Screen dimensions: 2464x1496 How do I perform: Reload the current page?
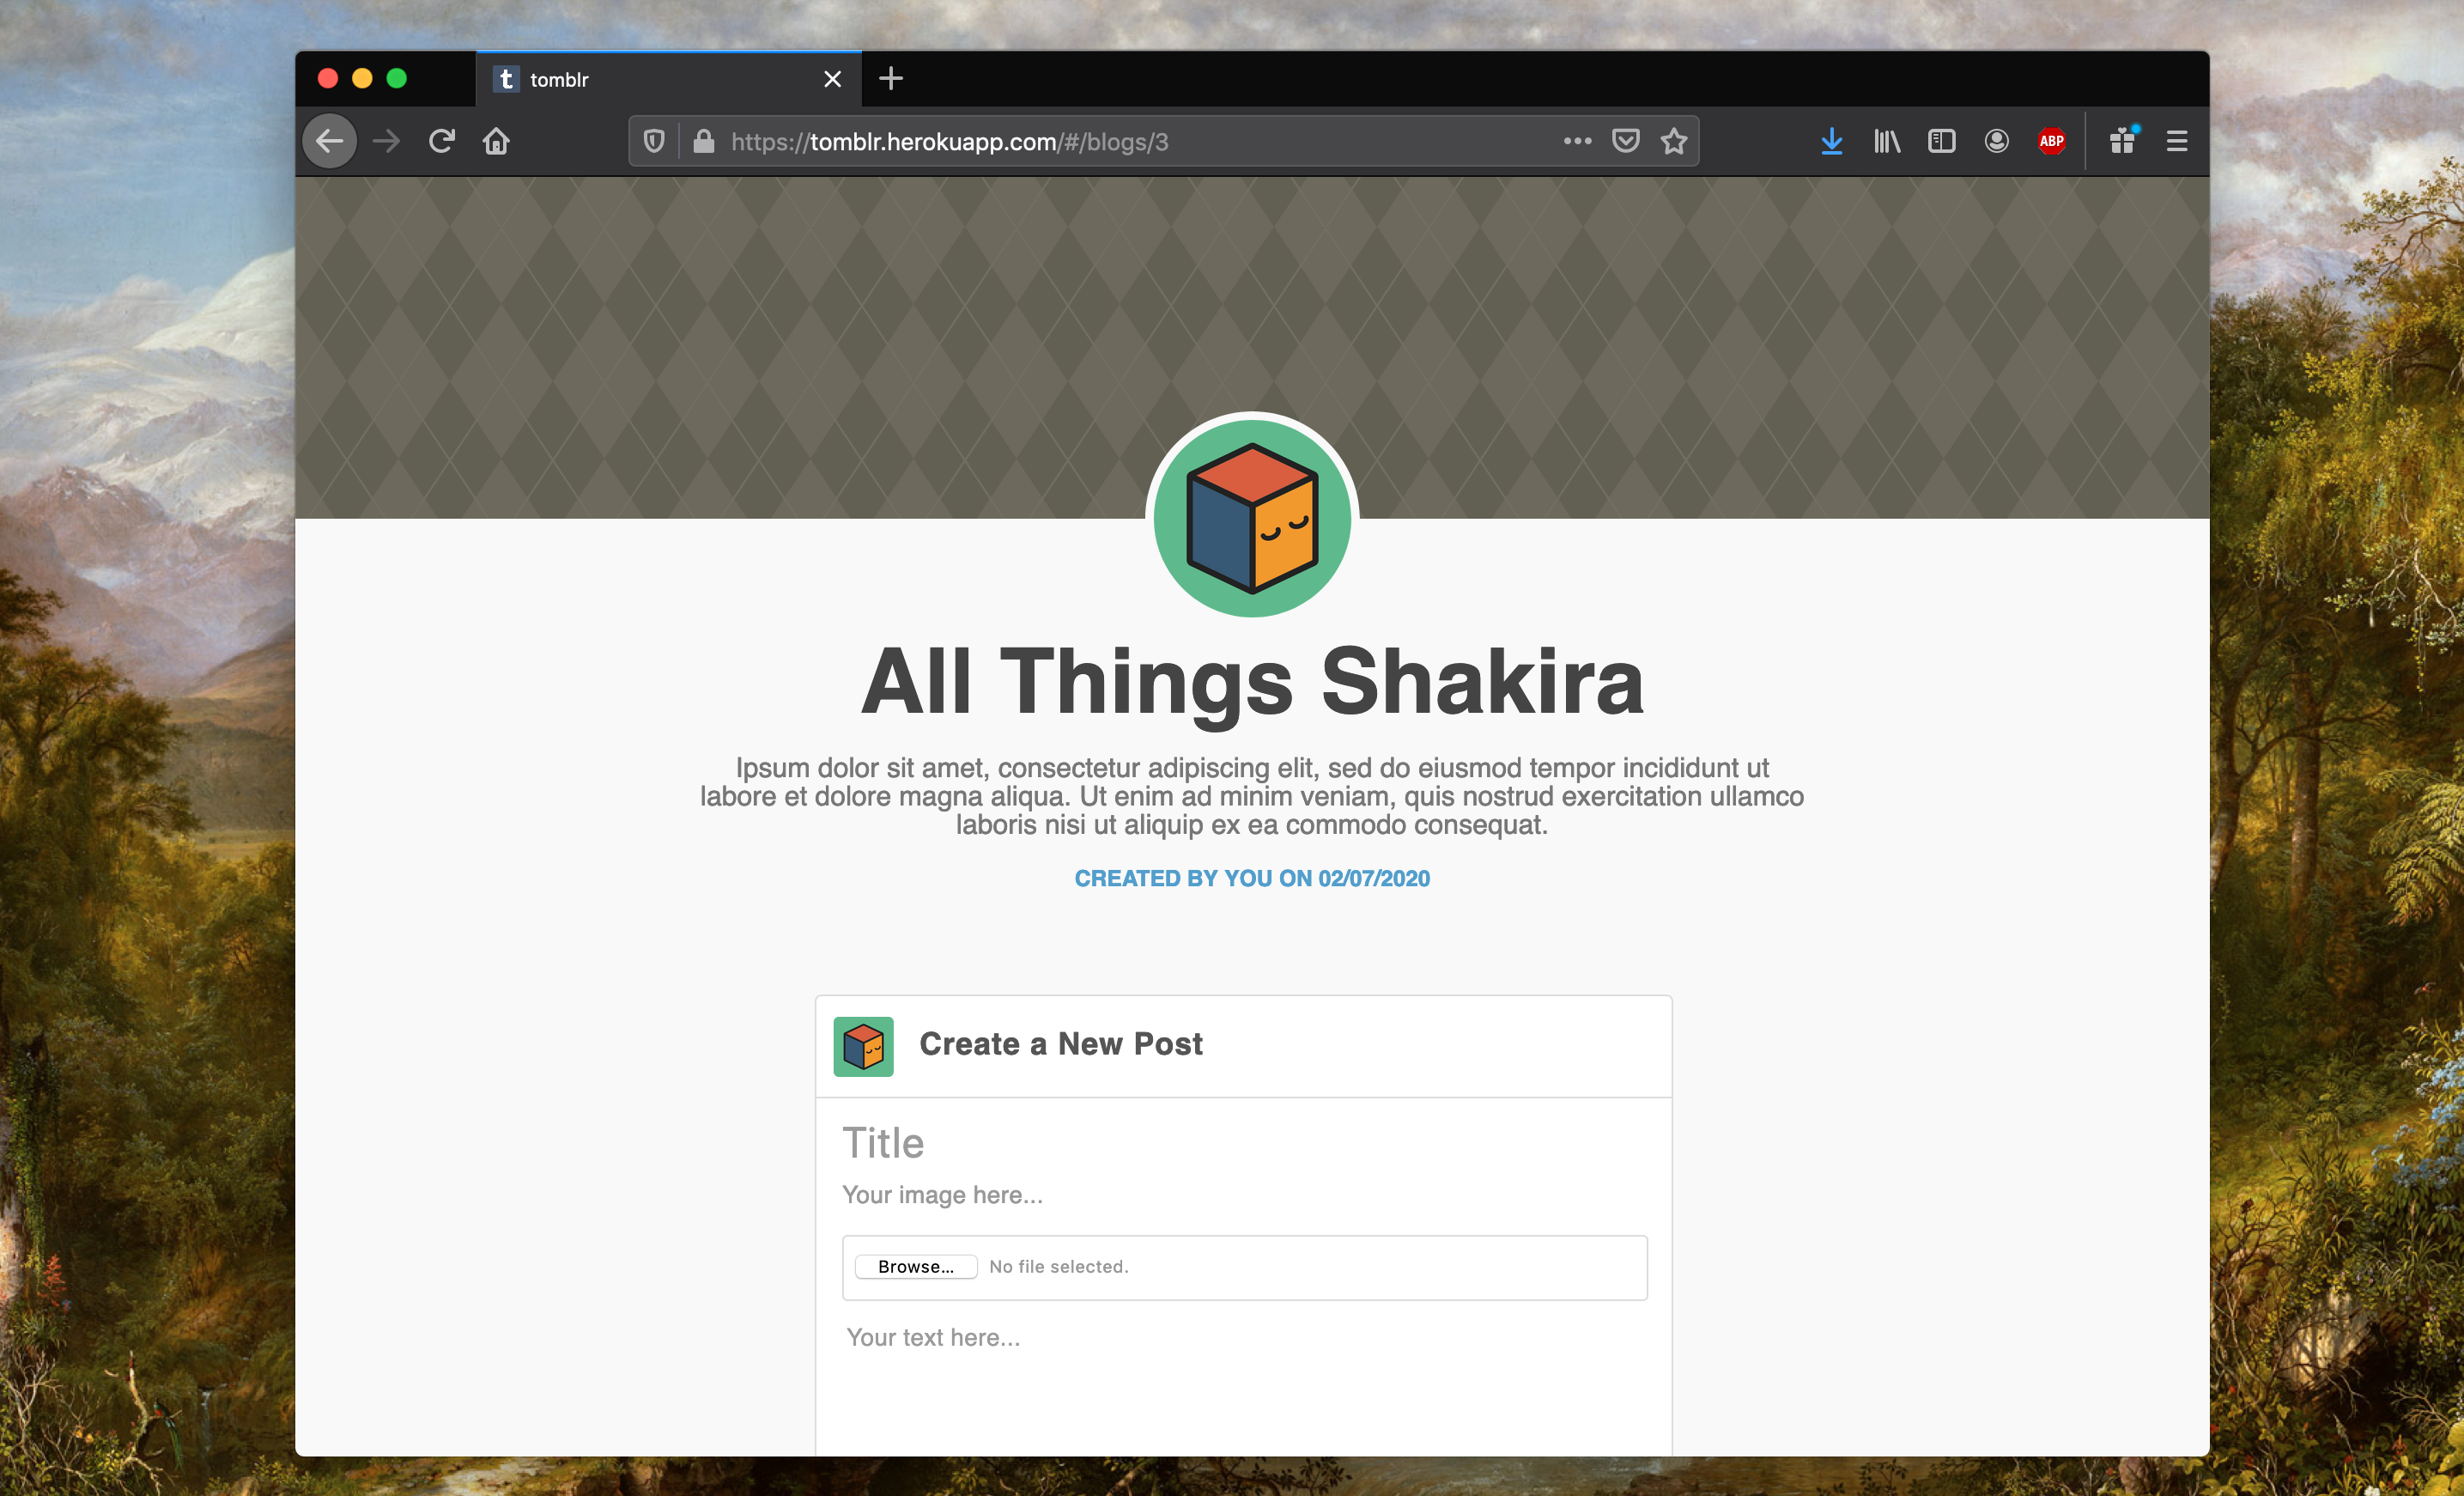tap(442, 141)
